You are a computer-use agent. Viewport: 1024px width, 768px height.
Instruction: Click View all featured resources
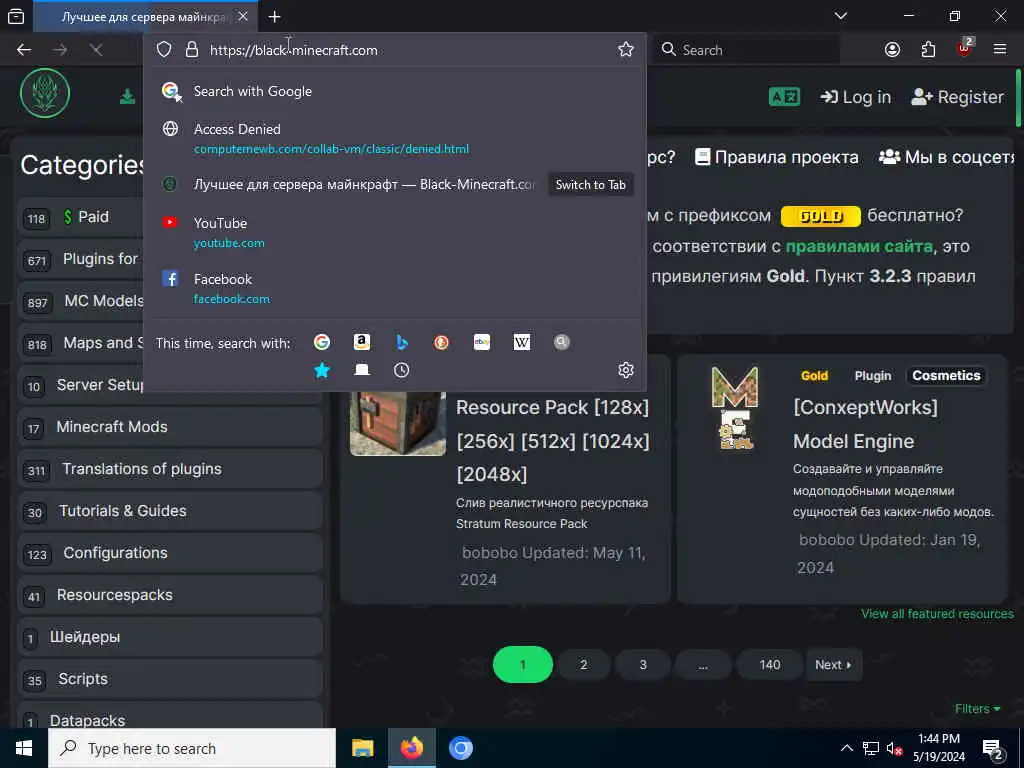click(937, 614)
